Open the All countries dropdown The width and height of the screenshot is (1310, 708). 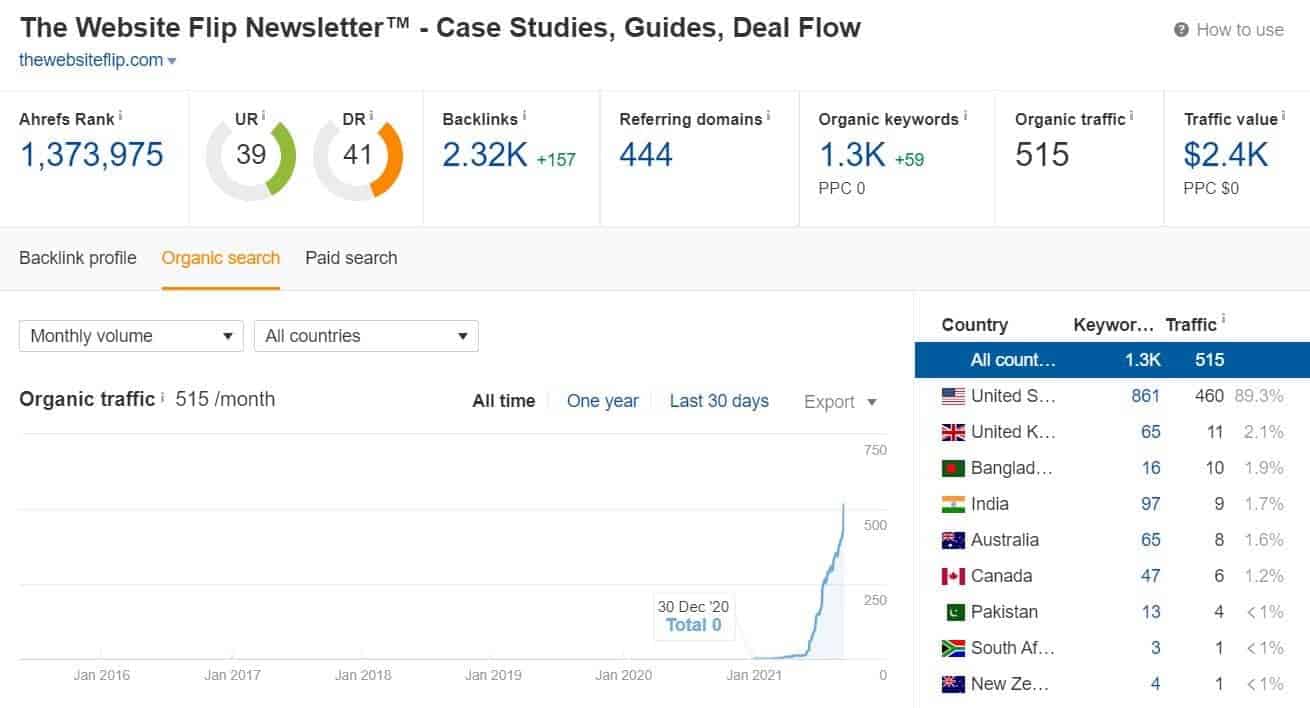(366, 336)
